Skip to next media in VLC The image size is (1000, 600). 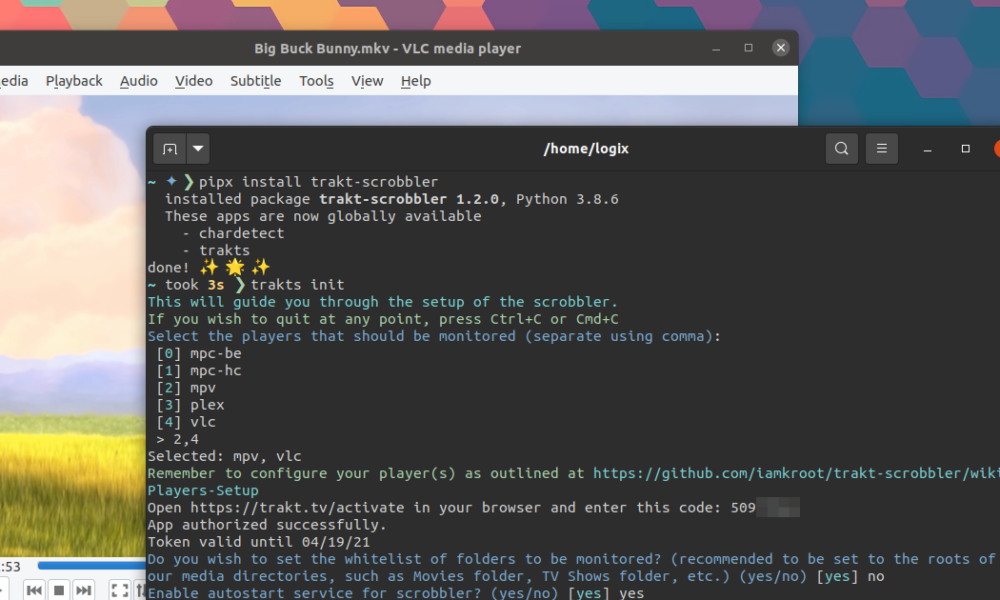83,590
